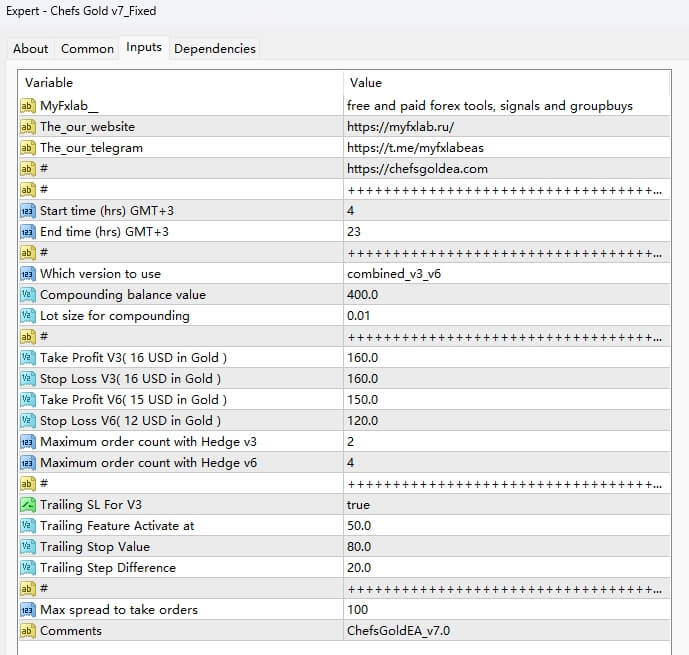Select the Lot size for compounding 0.01 value

coord(360,316)
